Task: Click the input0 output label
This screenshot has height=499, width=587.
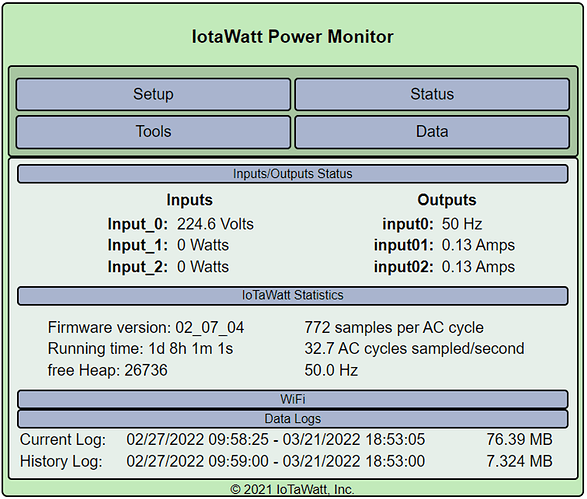Action: [x=408, y=224]
